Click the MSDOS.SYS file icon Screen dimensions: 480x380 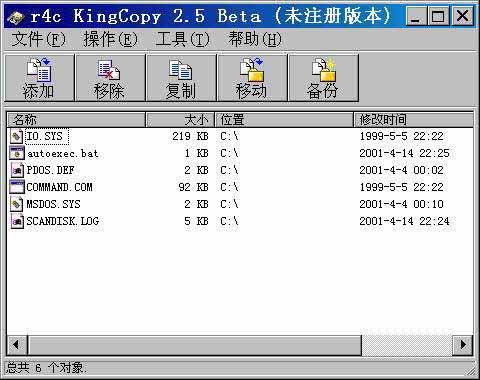click(16, 204)
